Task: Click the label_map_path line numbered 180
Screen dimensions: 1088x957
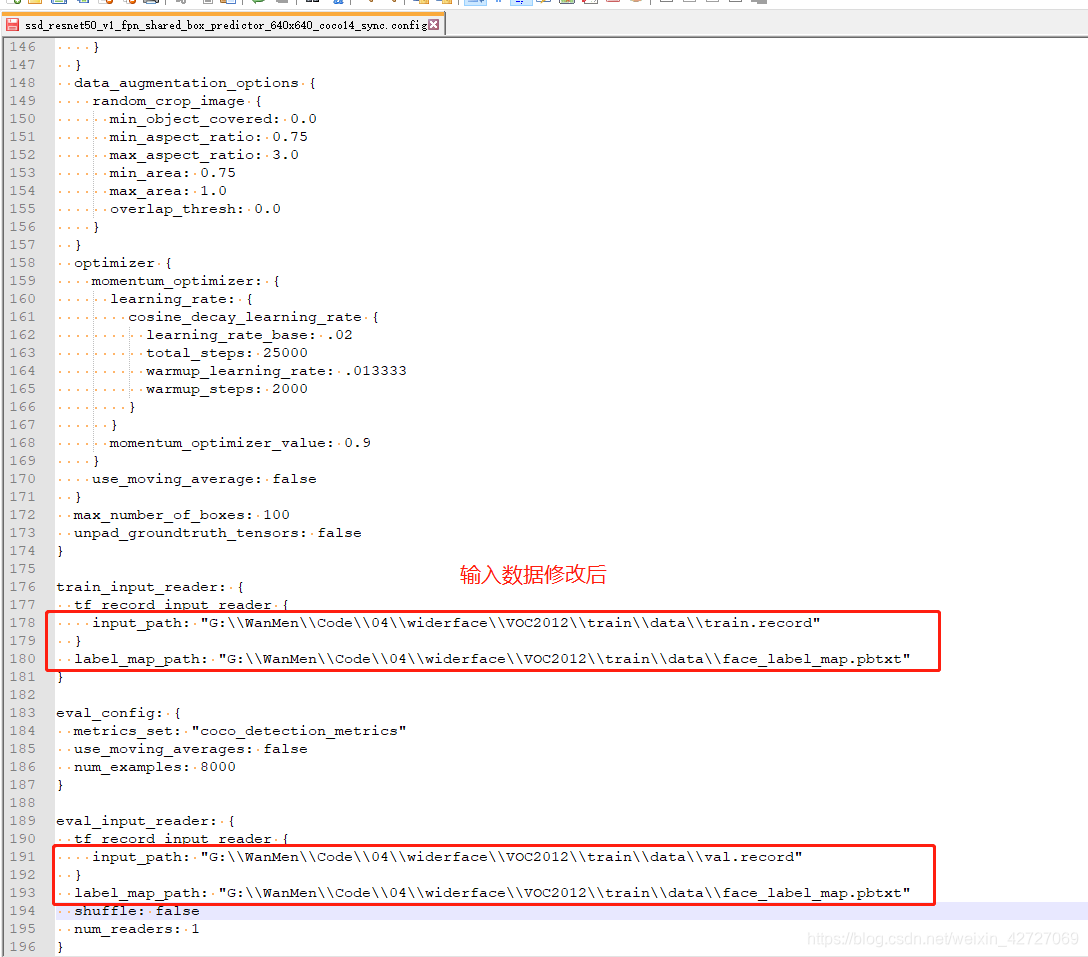Action: tap(492, 660)
